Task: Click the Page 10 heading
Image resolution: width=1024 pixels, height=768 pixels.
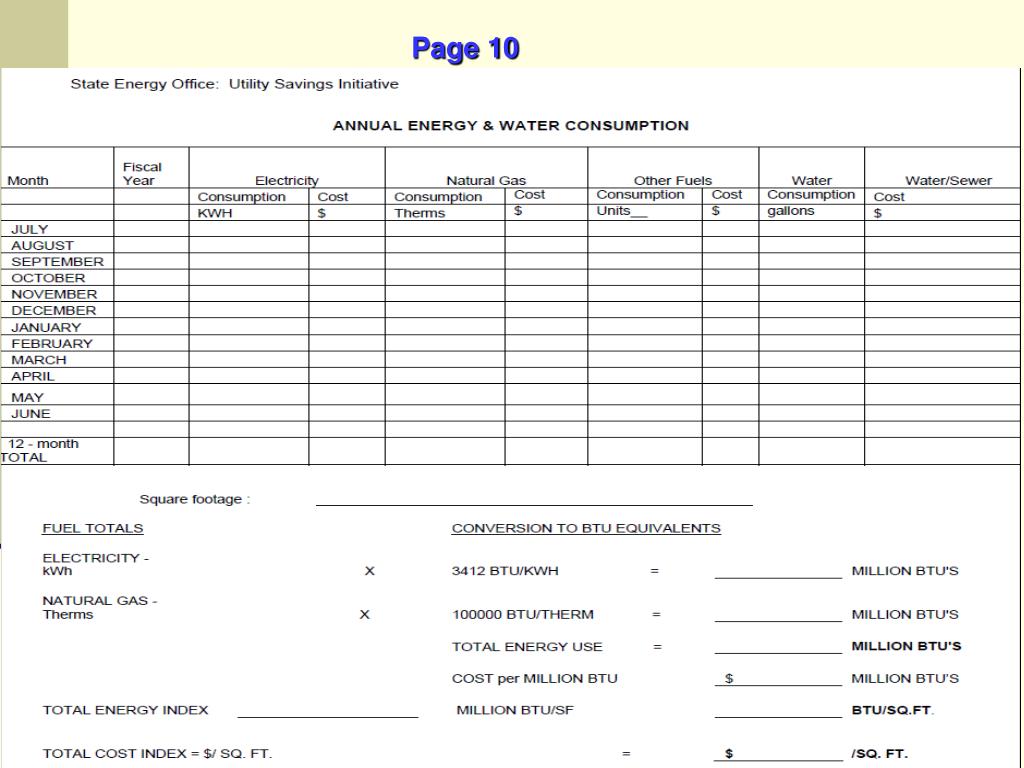Action: click(466, 49)
